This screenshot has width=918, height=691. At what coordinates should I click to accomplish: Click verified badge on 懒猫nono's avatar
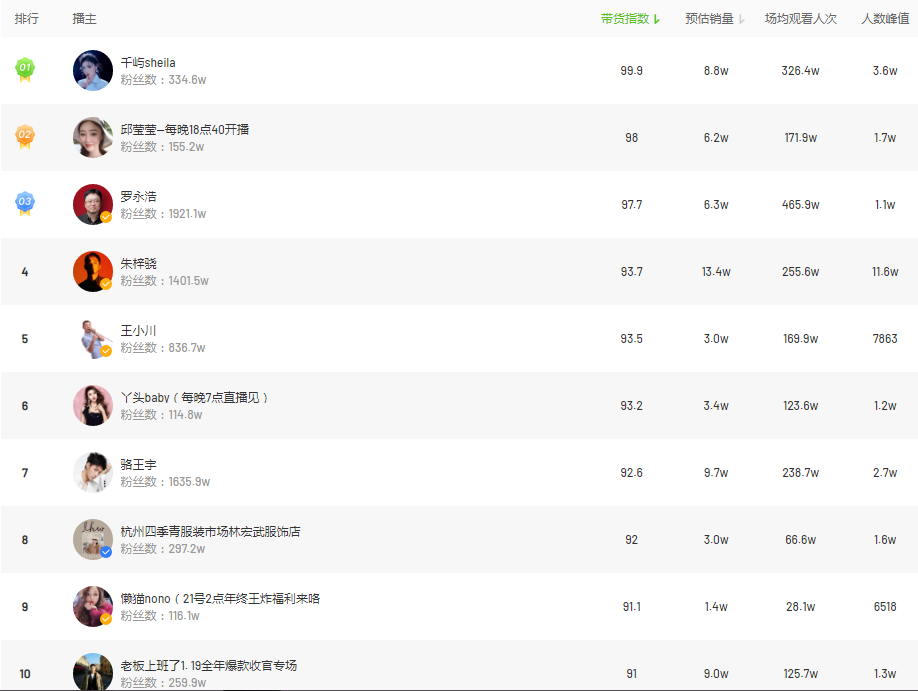click(106, 619)
